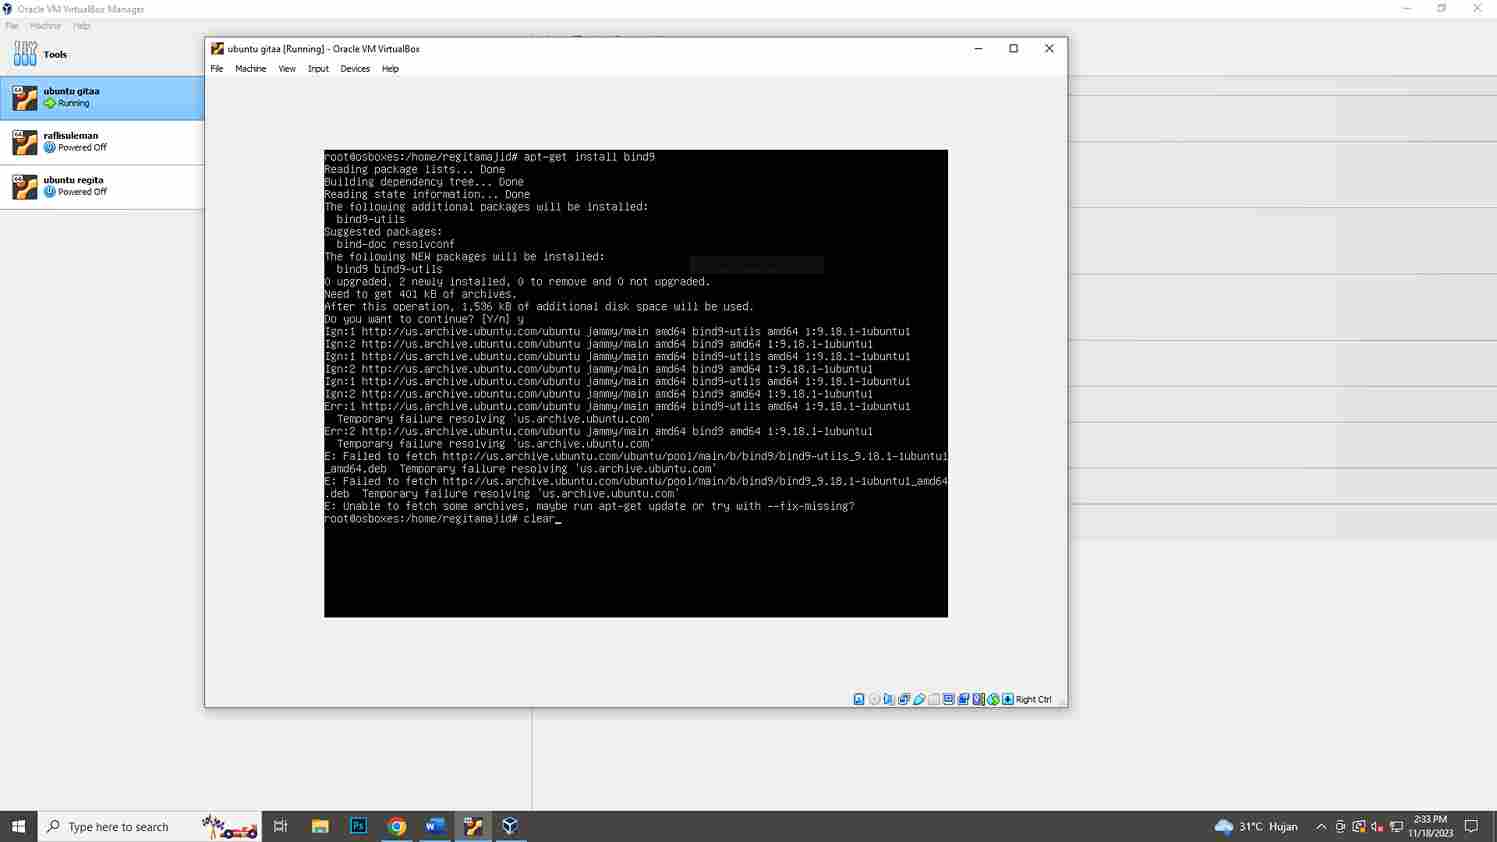Screen dimensions: 1497x842
Task: Open the Devices menu in the VM window
Action: click(x=355, y=69)
